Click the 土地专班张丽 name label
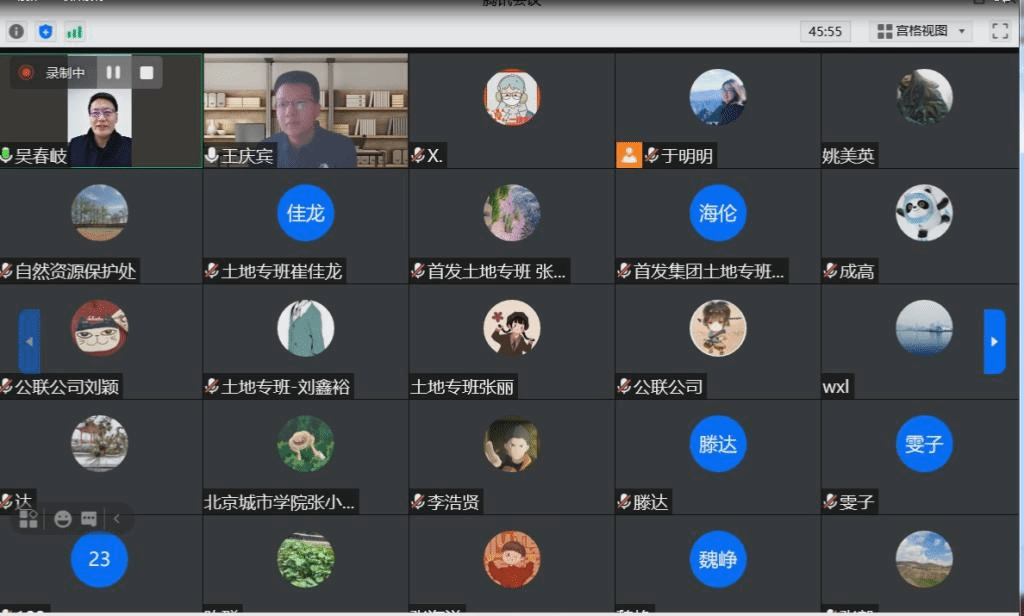Image resolution: width=1024 pixels, height=616 pixels. tap(462, 387)
